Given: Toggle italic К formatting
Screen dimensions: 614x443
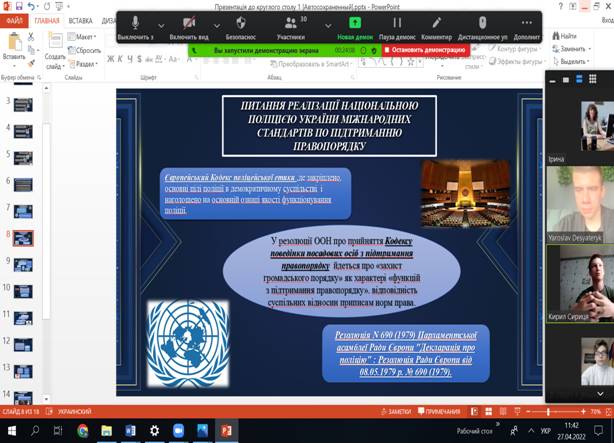Looking at the screenshot, I should pos(120,59).
